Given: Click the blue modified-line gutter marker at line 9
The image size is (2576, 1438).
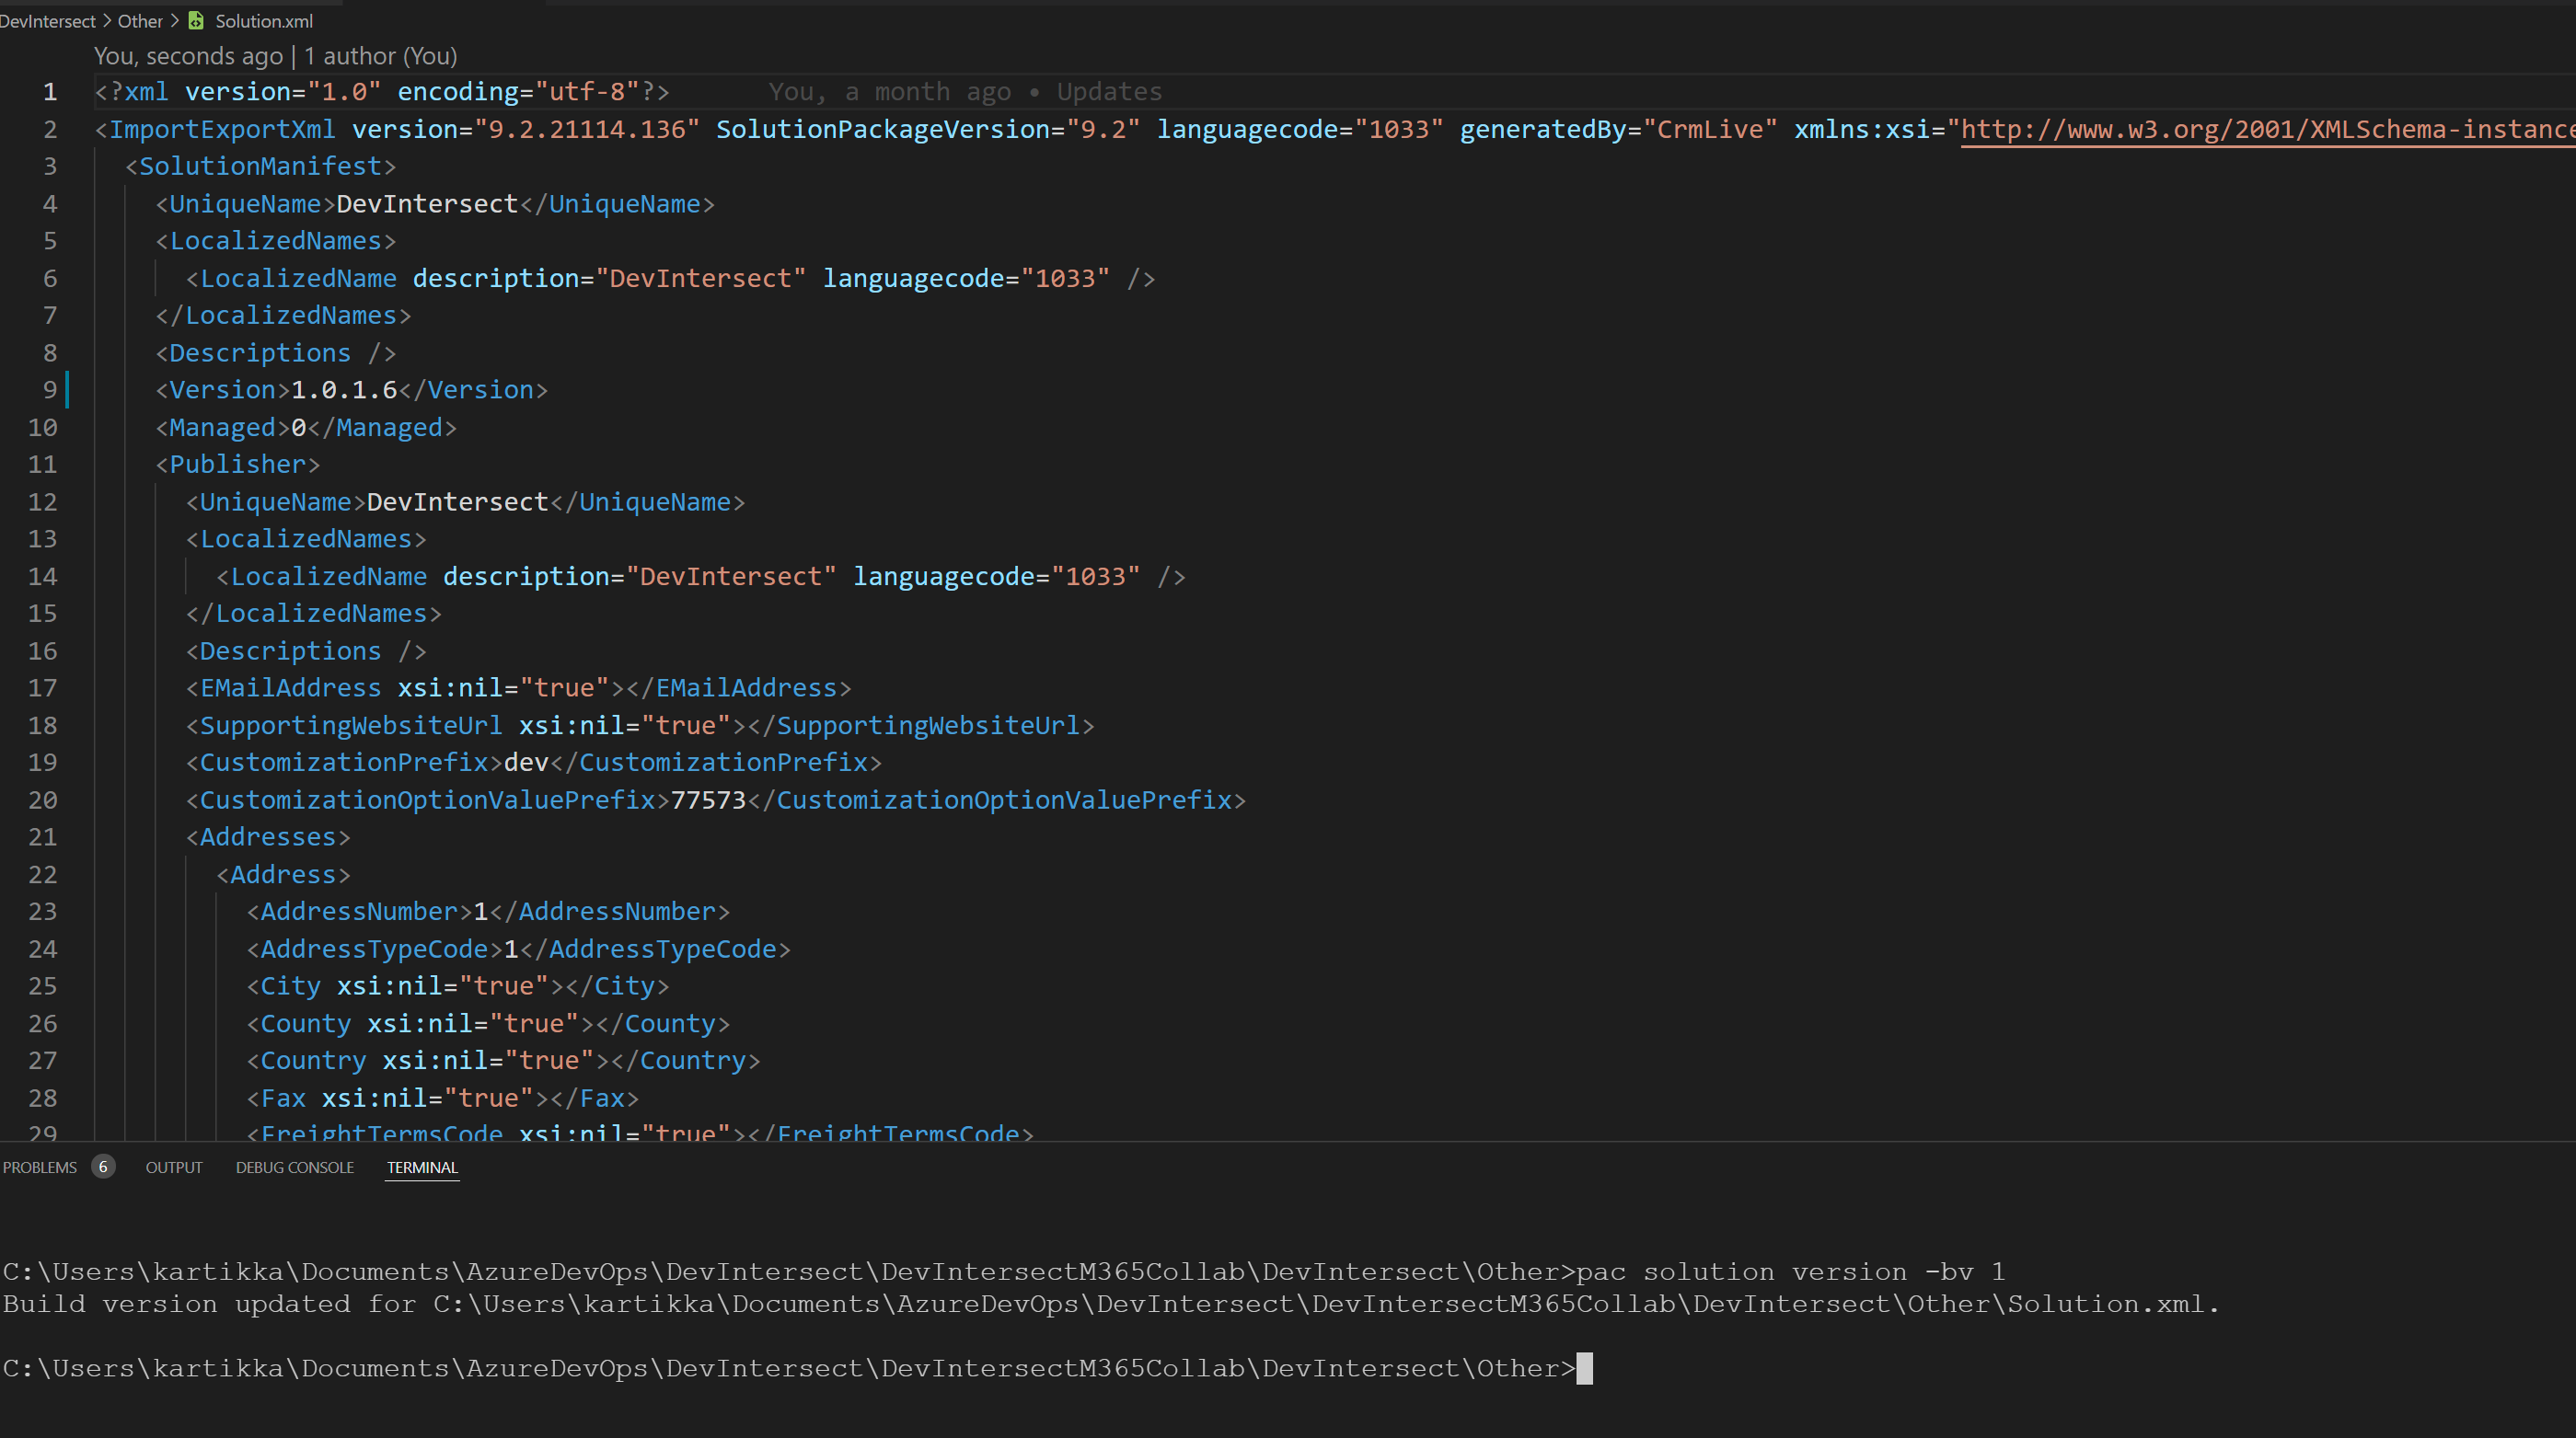Looking at the screenshot, I should tap(67, 389).
